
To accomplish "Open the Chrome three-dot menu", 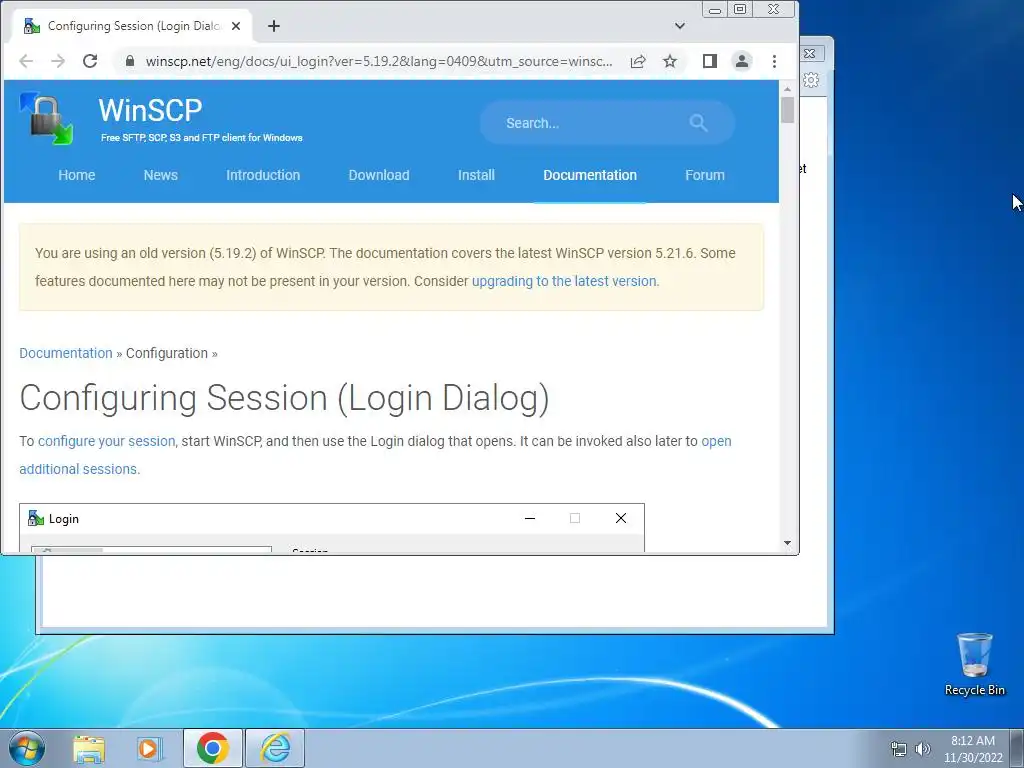I will point(775,61).
